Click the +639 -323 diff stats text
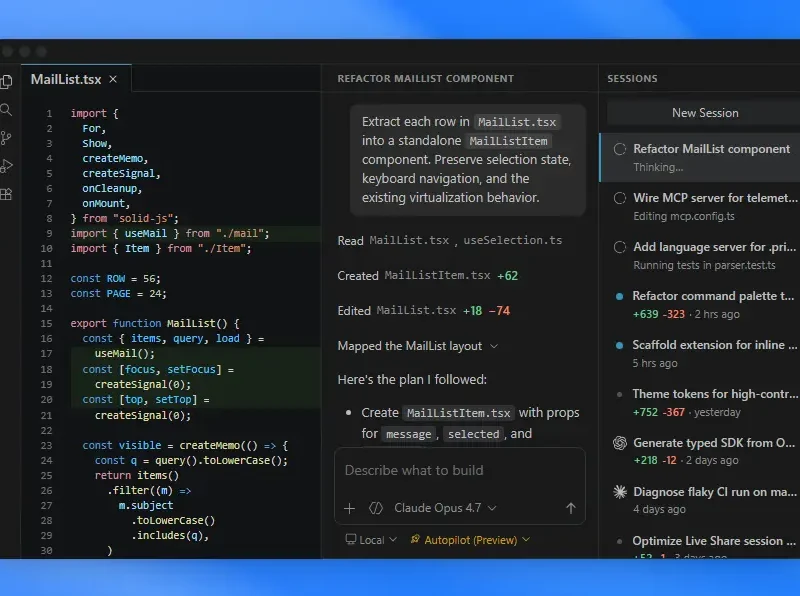800x596 pixels. point(658,314)
